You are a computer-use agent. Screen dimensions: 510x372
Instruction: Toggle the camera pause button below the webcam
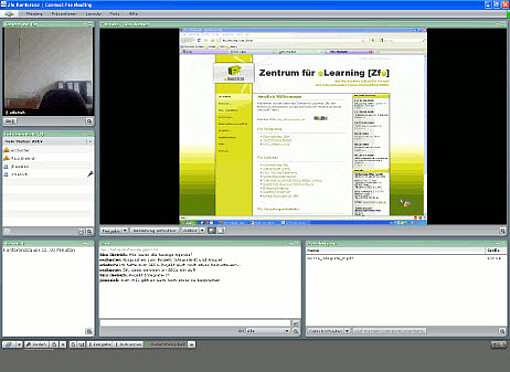(x=10, y=121)
